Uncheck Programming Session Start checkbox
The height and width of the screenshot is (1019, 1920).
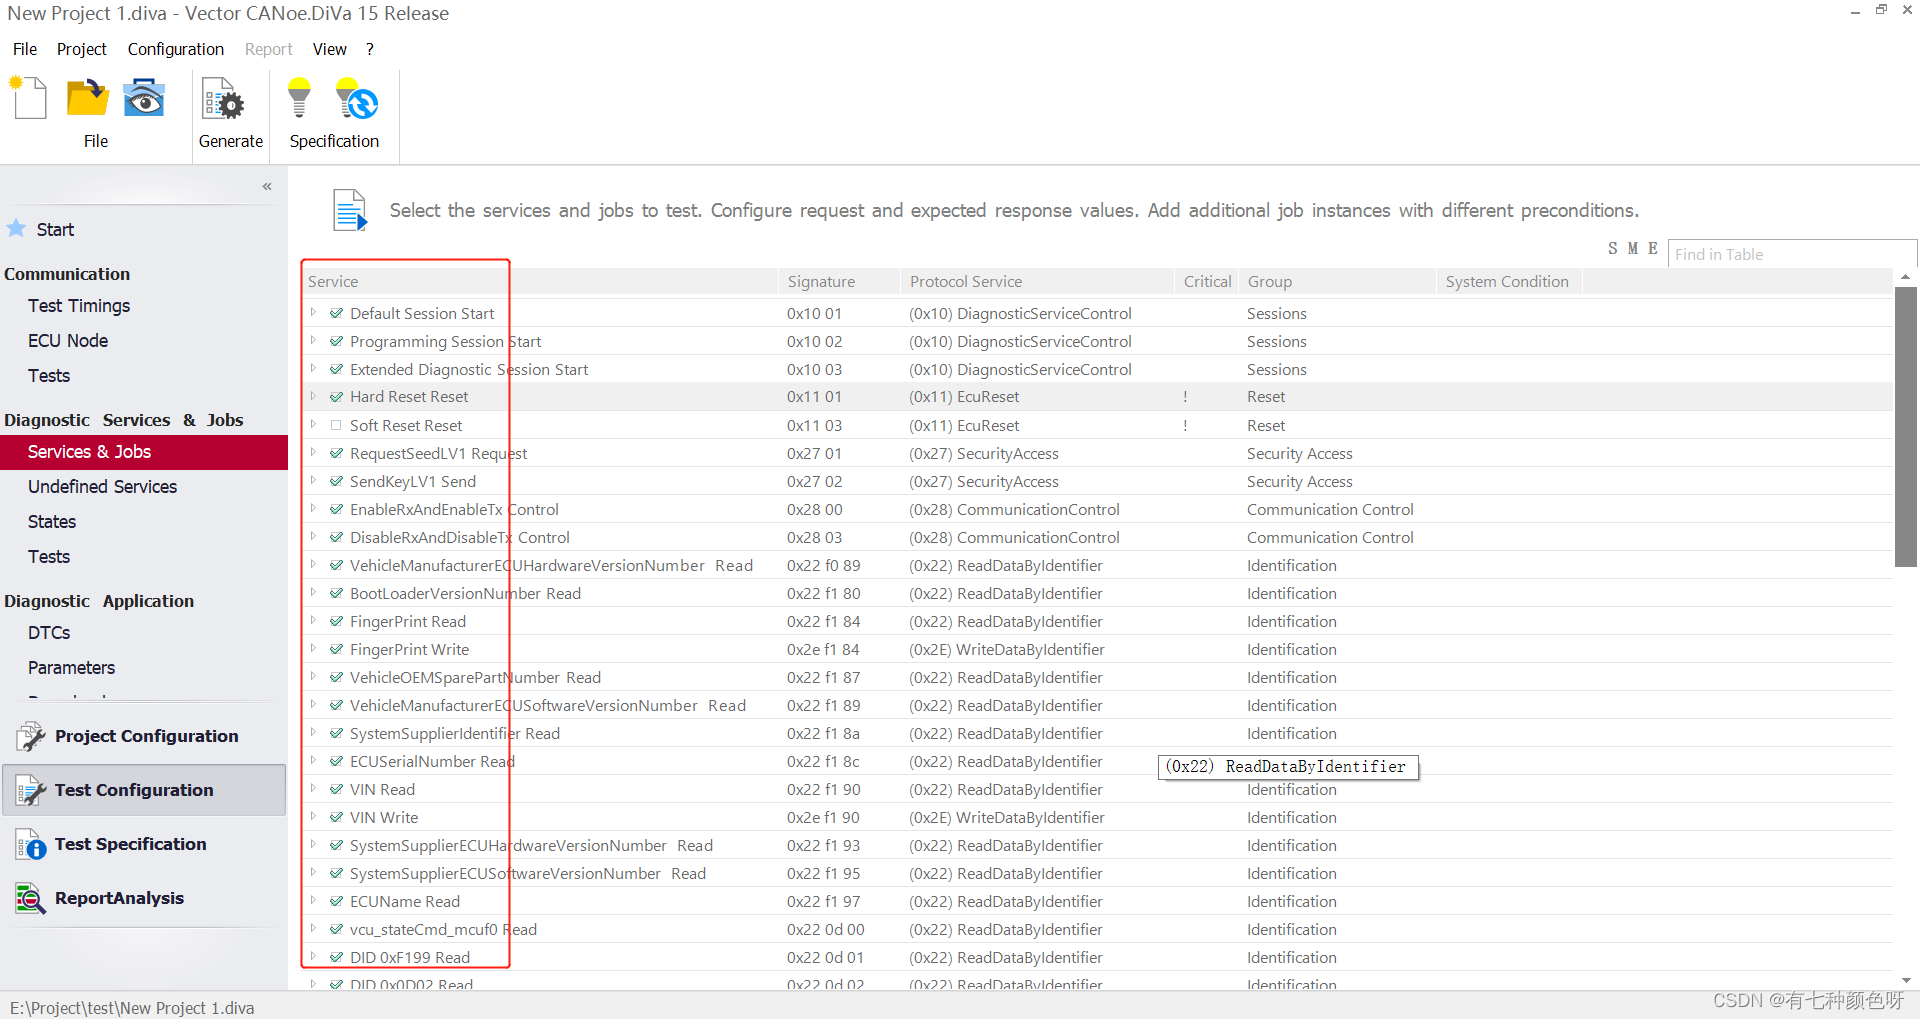tap(336, 341)
